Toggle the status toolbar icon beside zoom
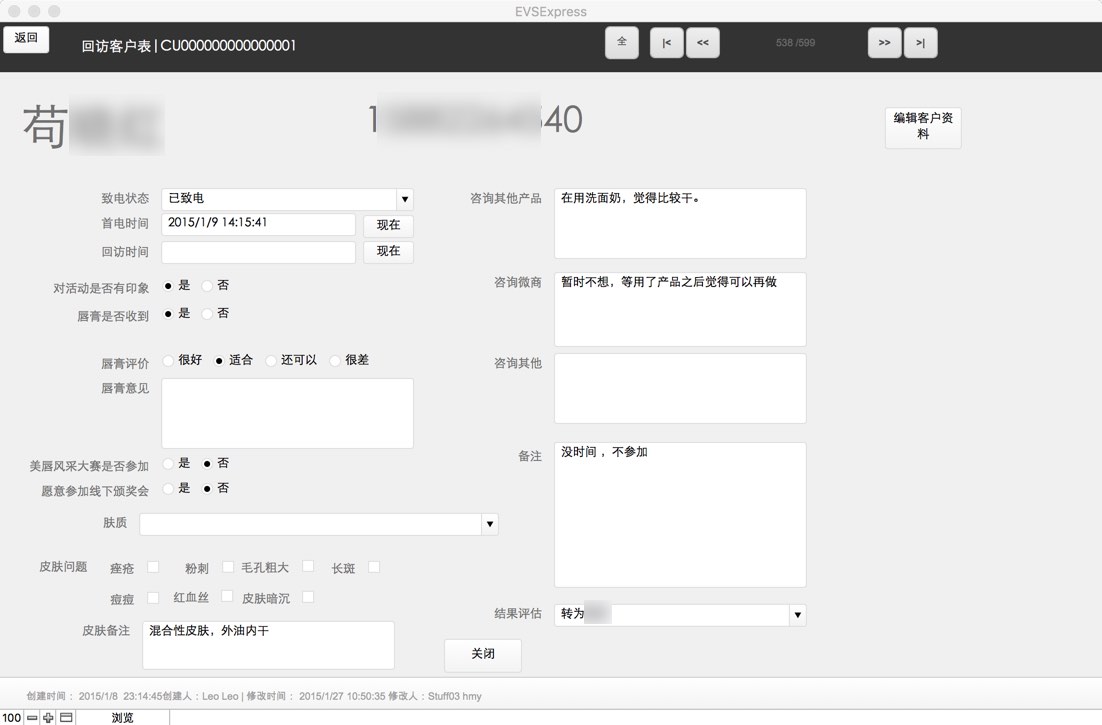Image resolution: width=1102 pixels, height=725 pixels. tap(66, 717)
